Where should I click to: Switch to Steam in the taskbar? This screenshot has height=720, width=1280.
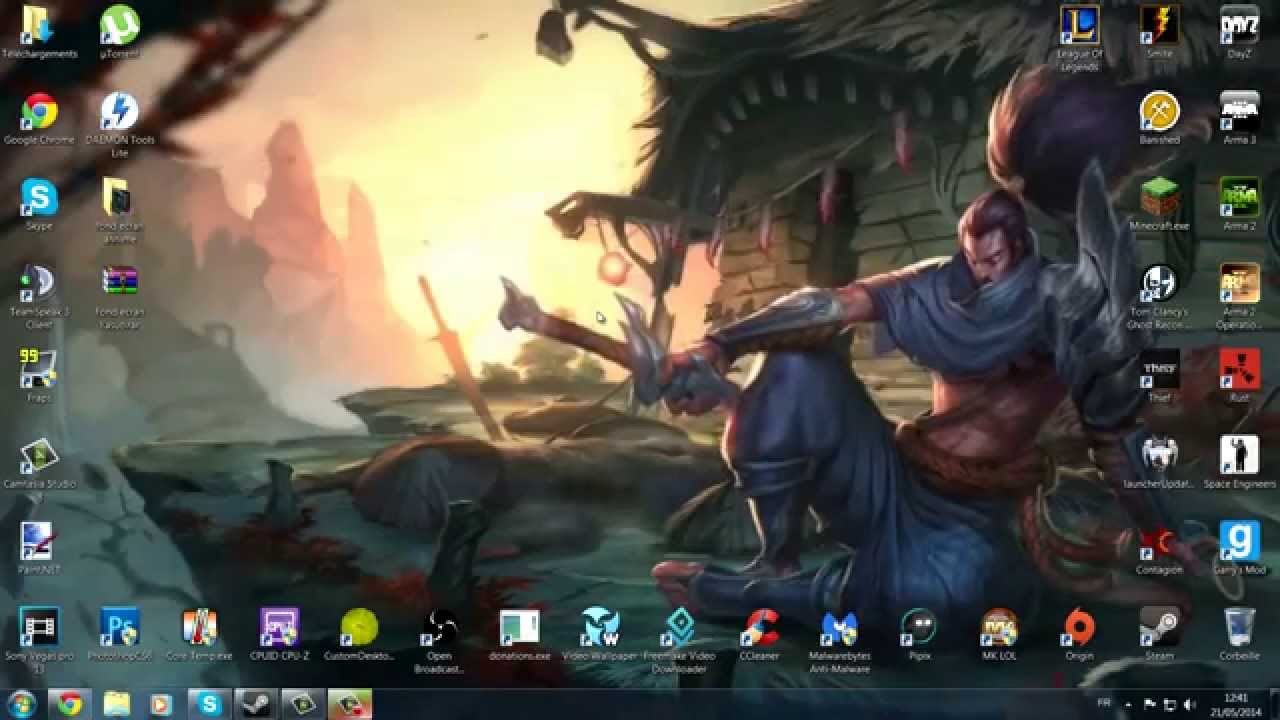(x=254, y=704)
